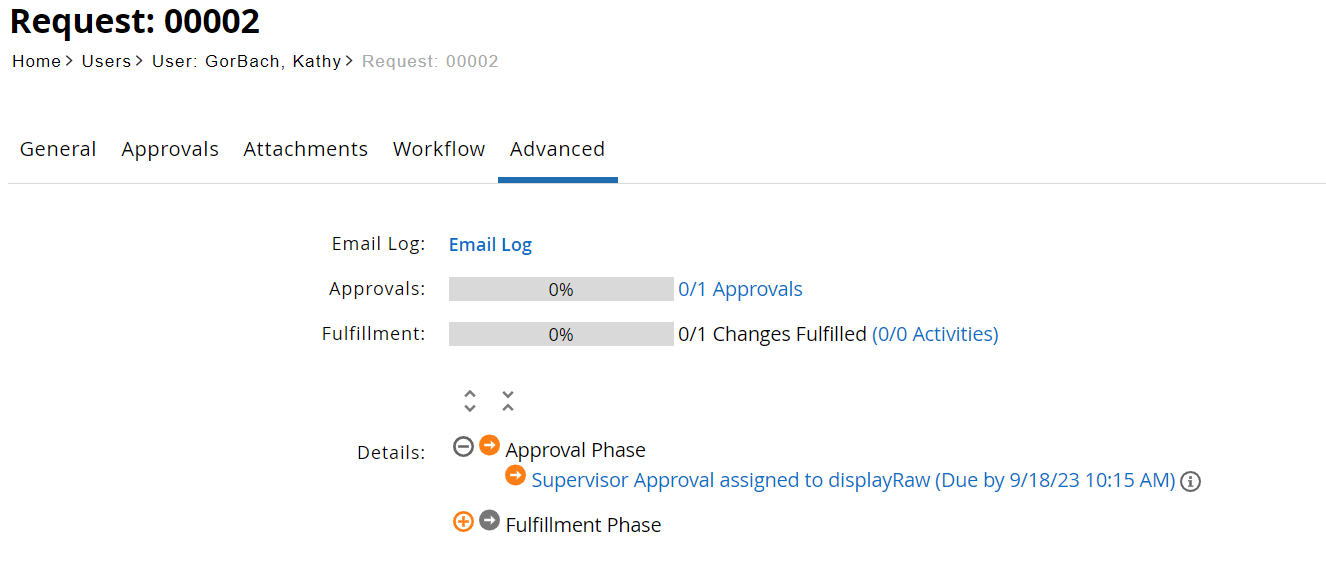This screenshot has width=1326, height=567.
Task: Open the info icon after Supervisor Approval
Action: tap(1190, 481)
